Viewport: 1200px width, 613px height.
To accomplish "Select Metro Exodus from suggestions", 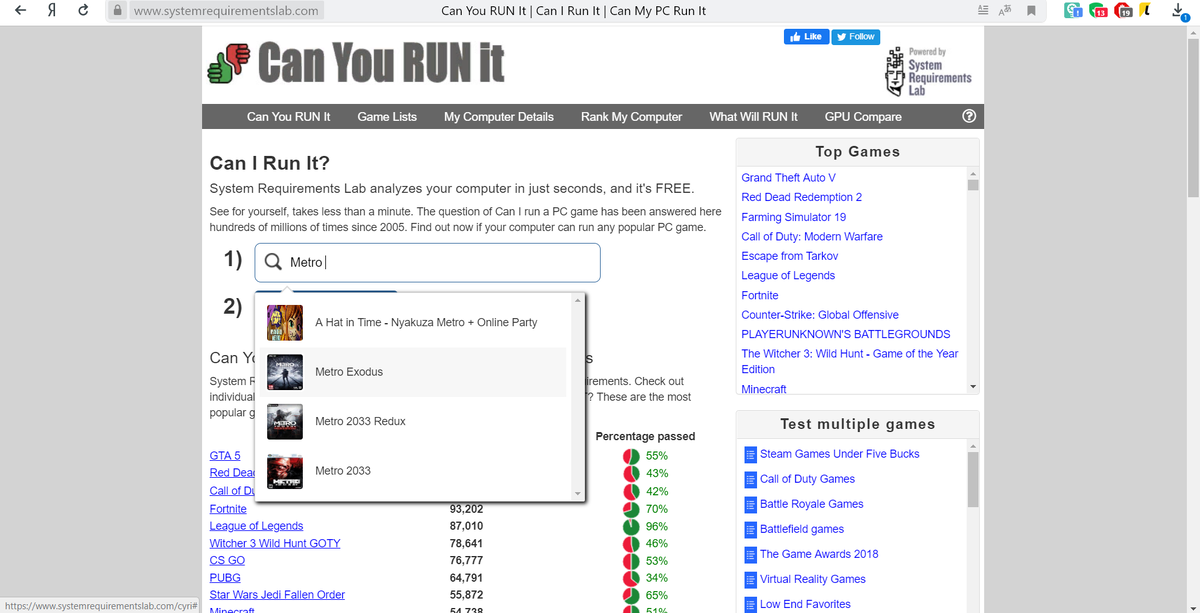I will pos(411,372).
